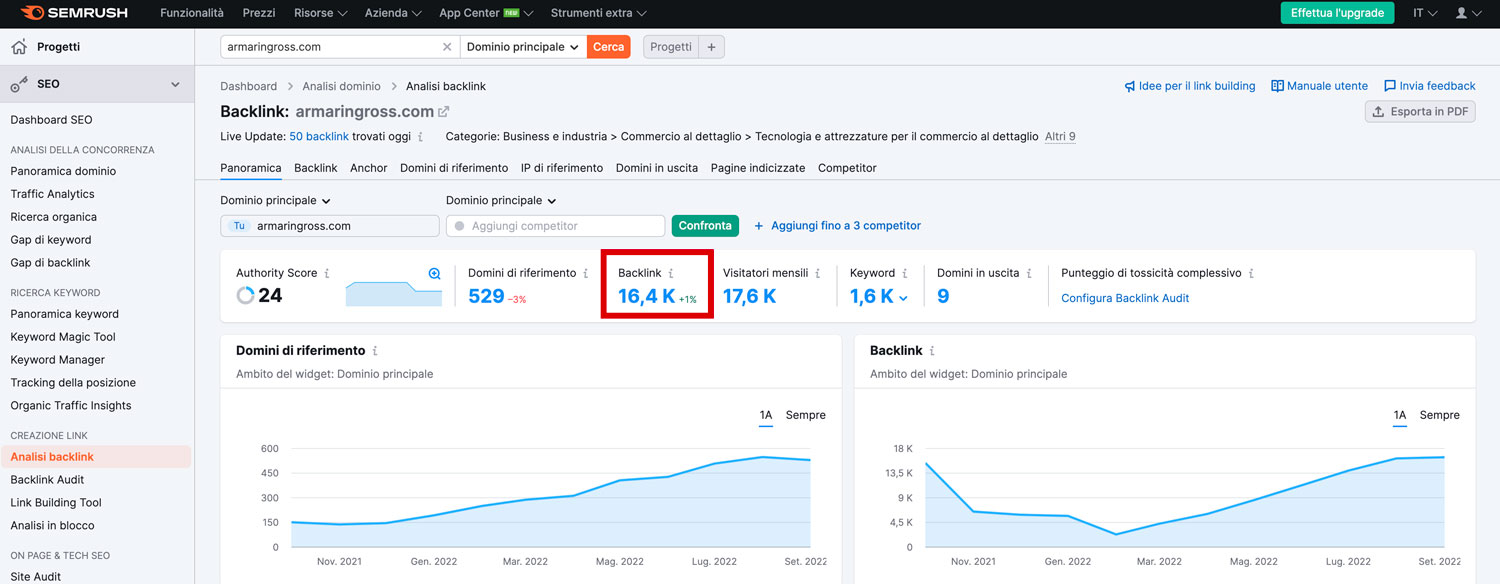
Task: Show Keyword metric info icon
Action: click(905, 273)
